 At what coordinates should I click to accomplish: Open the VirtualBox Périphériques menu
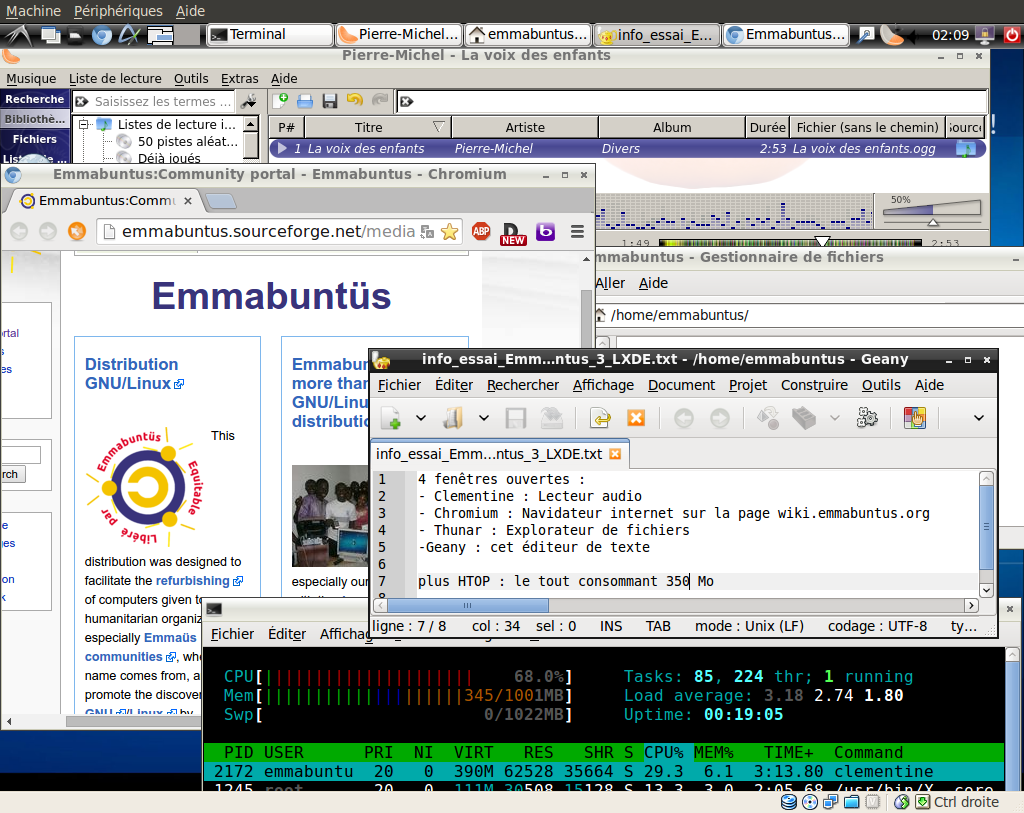[118, 10]
